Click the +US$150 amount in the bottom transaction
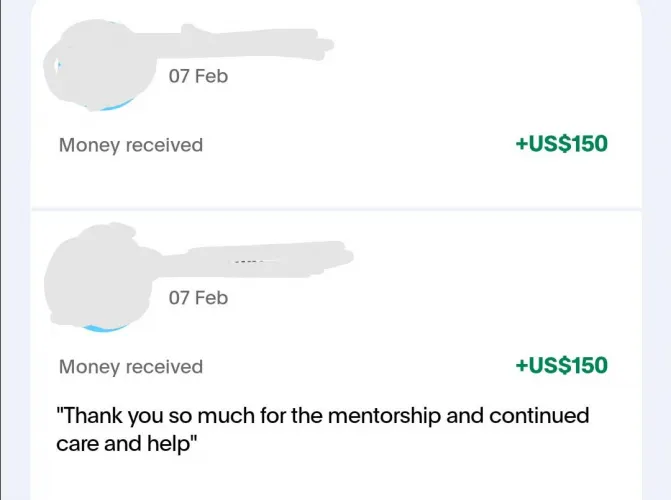This screenshot has width=671, height=500. [x=561, y=366]
